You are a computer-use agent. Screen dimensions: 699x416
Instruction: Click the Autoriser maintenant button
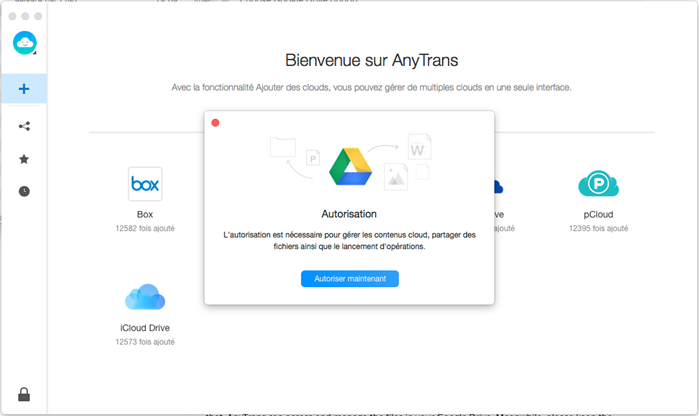click(350, 279)
